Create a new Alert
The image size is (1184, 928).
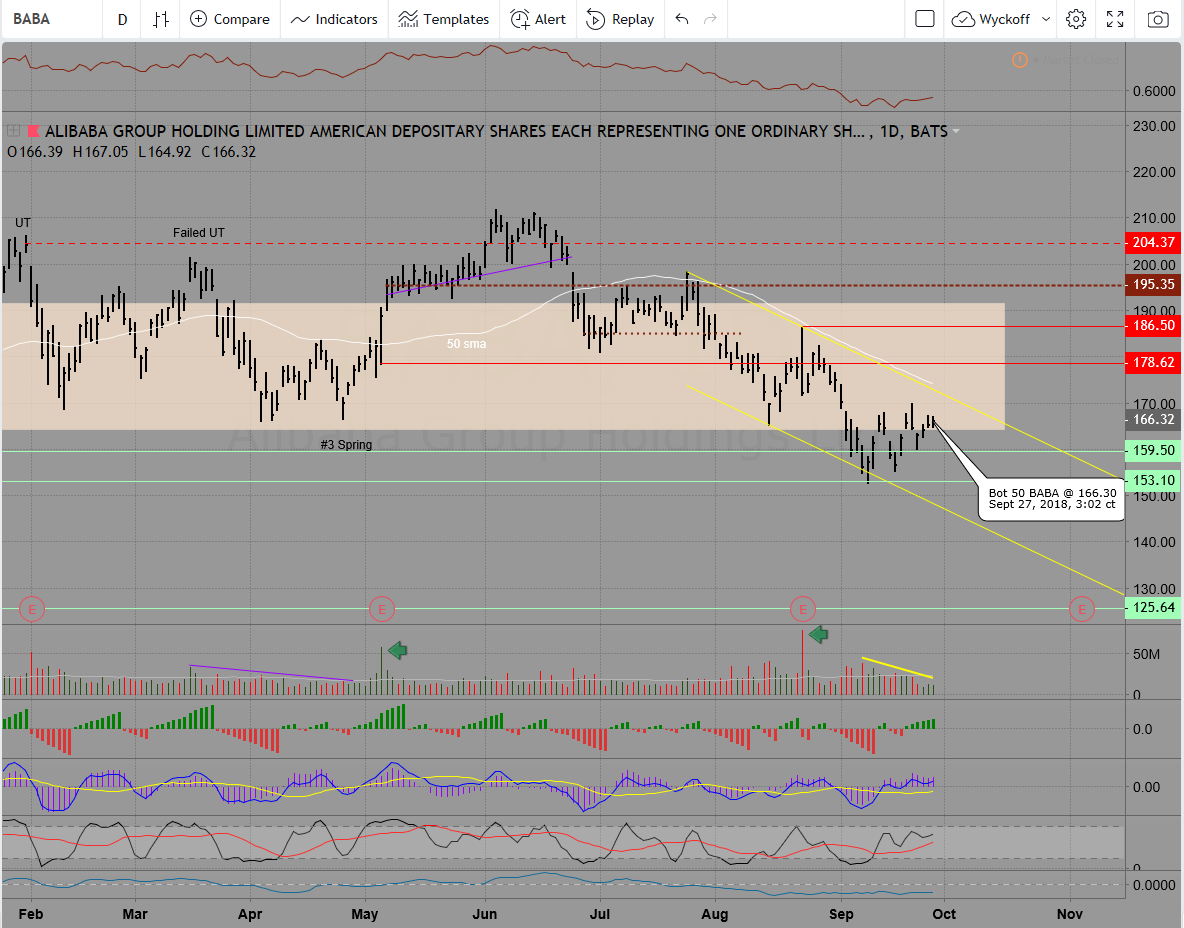click(538, 19)
